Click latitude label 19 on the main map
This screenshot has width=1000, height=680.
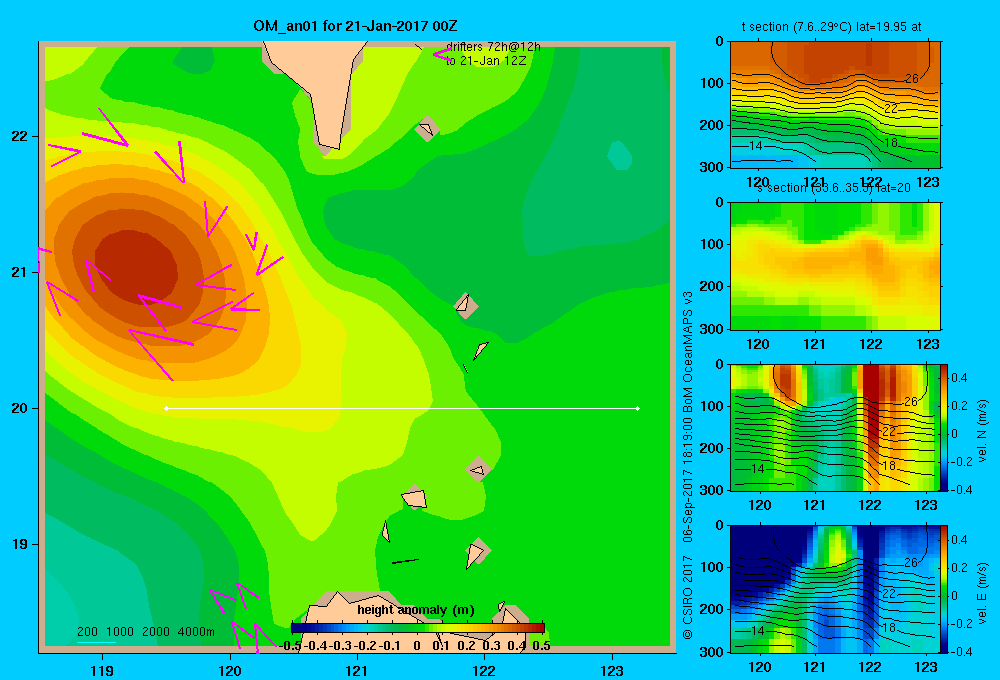tap(20, 544)
